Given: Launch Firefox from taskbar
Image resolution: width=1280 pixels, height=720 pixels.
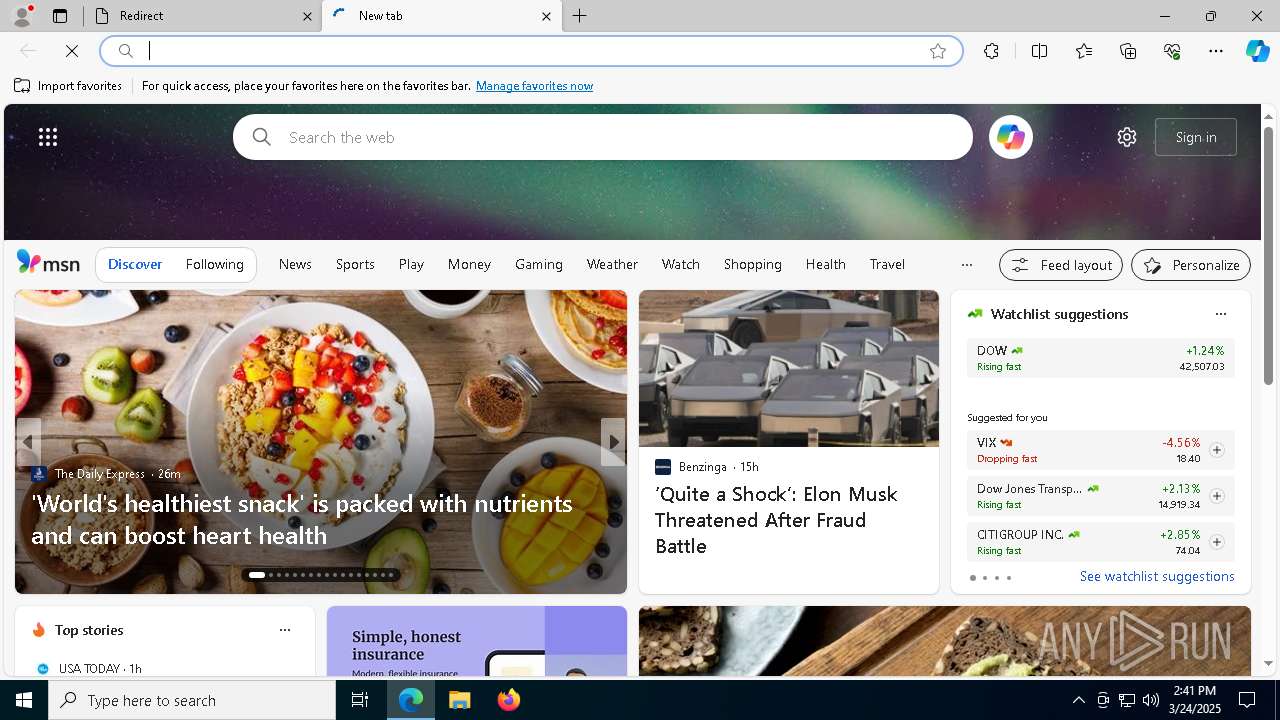Looking at the screenshot, I should [x=509, y=700].
